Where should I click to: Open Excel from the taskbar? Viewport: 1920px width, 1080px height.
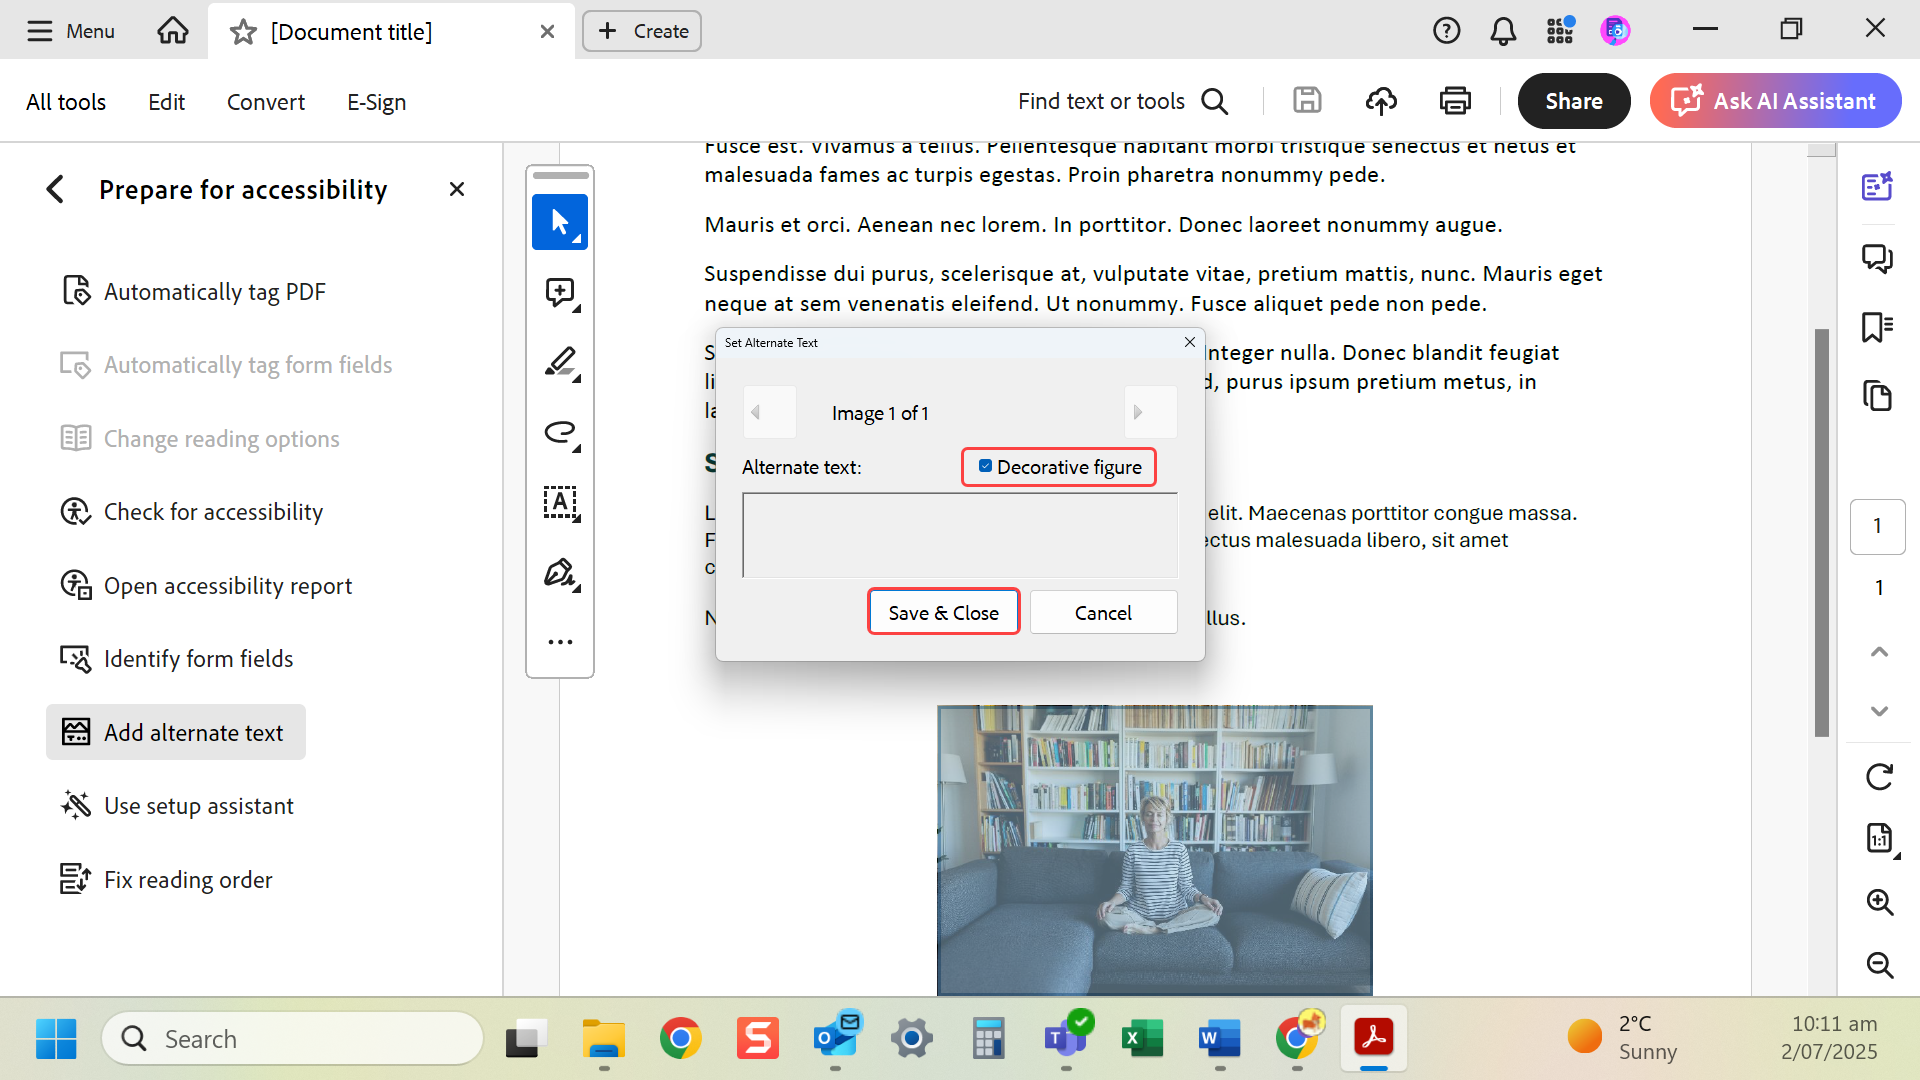coord(1142,1039)
